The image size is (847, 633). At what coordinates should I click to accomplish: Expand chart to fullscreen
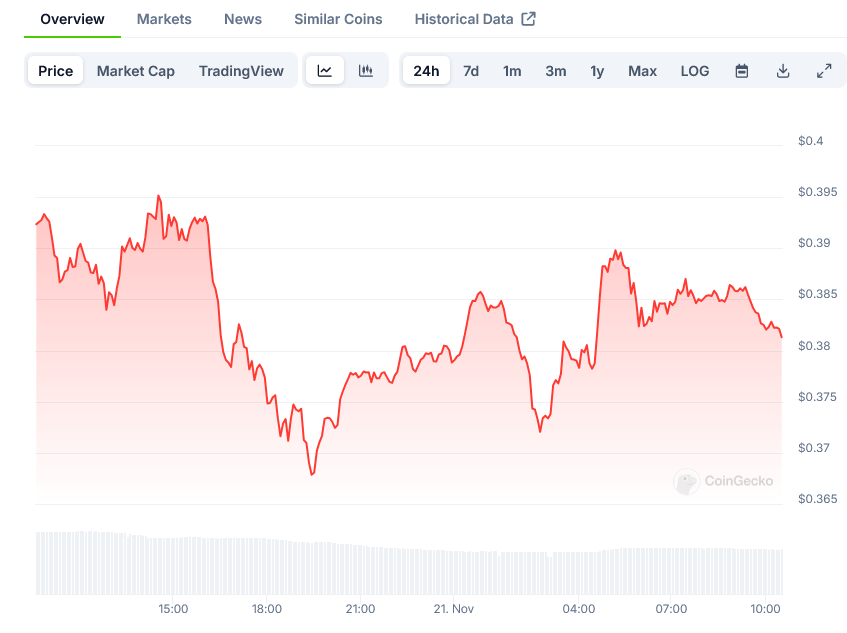pos(824,71)
